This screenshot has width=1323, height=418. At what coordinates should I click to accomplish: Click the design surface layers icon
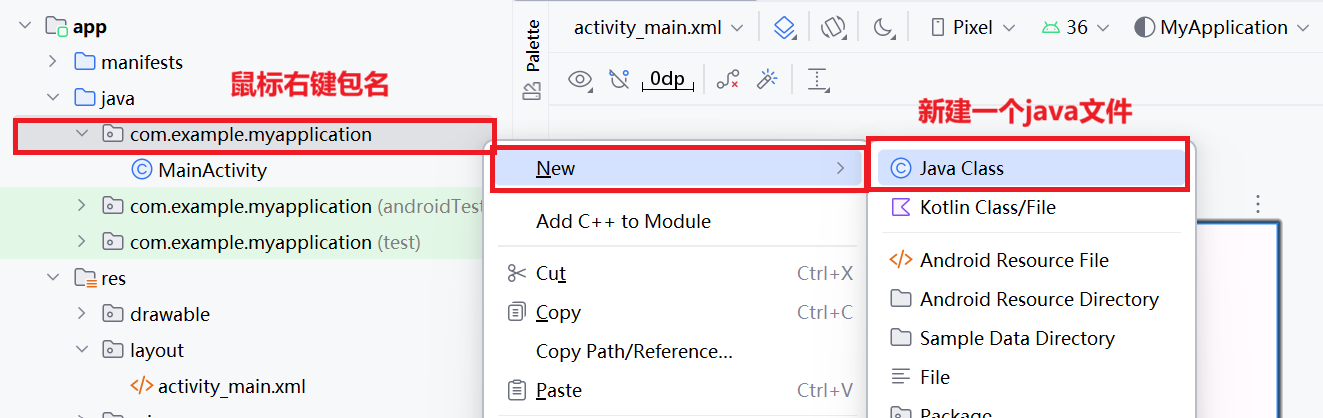pyautogui.click(x=786, y=28)
